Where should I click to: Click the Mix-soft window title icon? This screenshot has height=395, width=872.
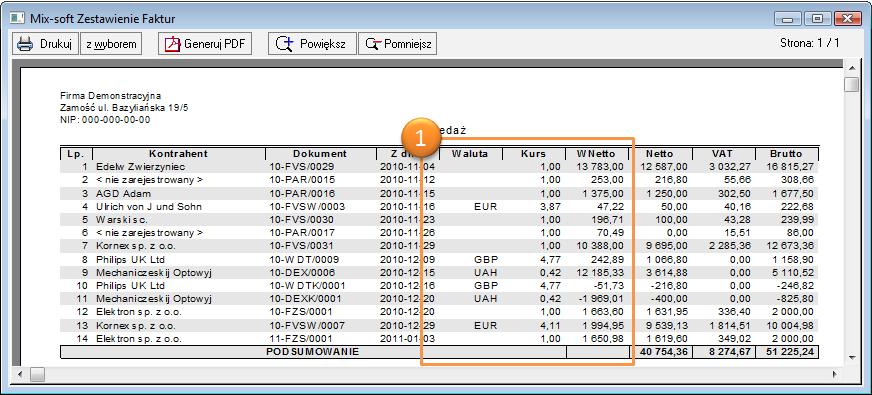tap(18, 18)
